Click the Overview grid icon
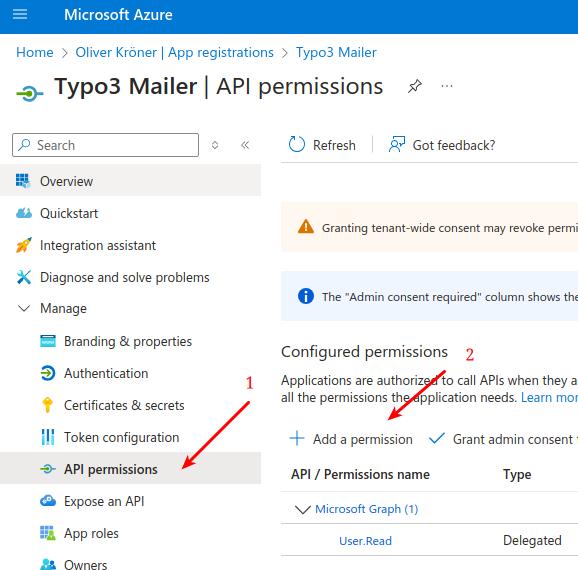578x570 pixels. (x=23, y=181)
